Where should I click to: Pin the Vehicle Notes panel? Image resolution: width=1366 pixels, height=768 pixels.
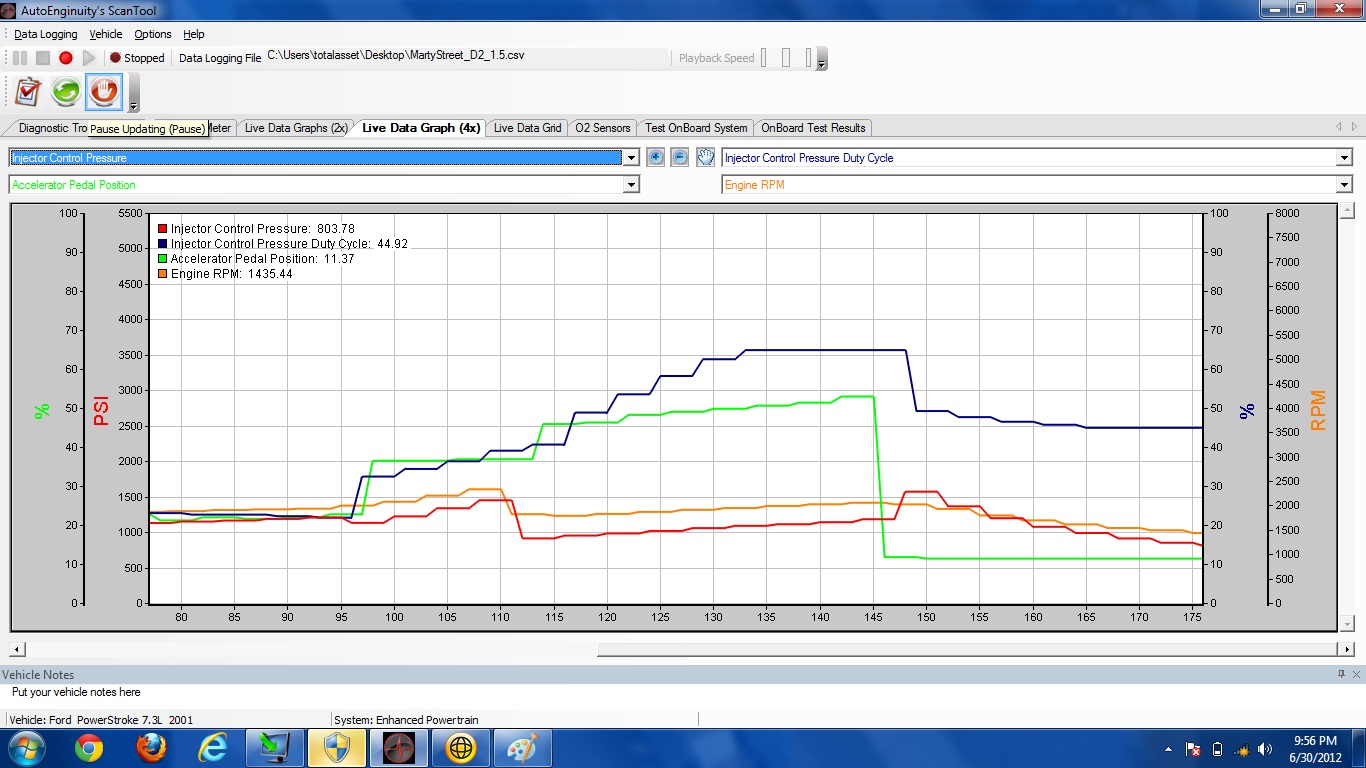pos(1341,674)
